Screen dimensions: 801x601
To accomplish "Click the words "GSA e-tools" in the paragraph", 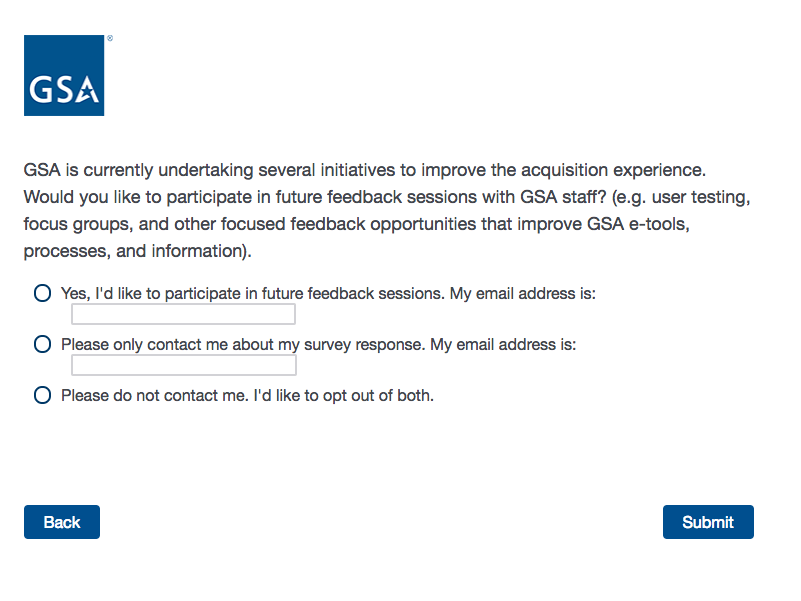I will coord(646,224).
